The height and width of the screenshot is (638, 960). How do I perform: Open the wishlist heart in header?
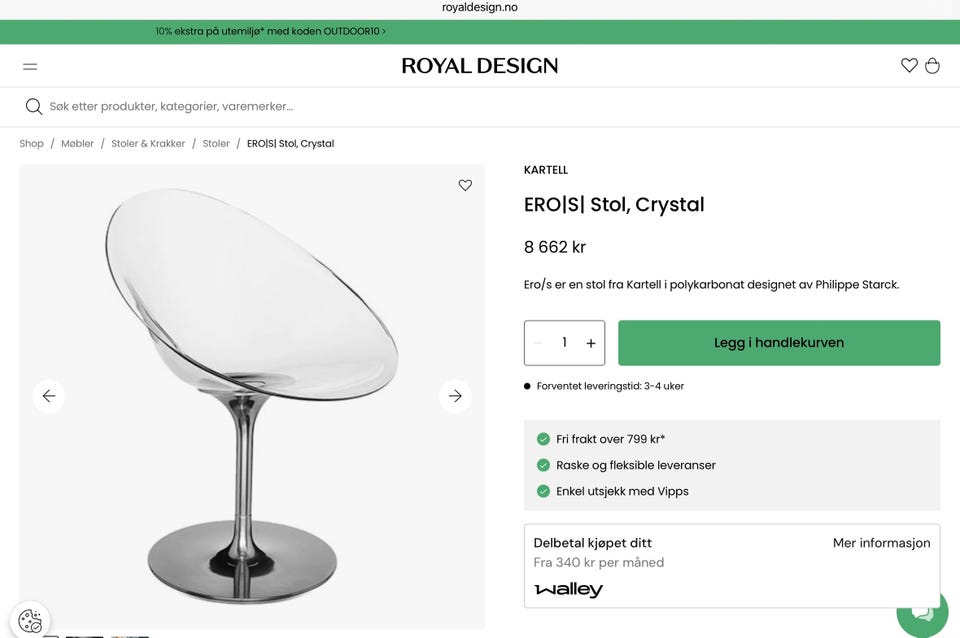909,66
